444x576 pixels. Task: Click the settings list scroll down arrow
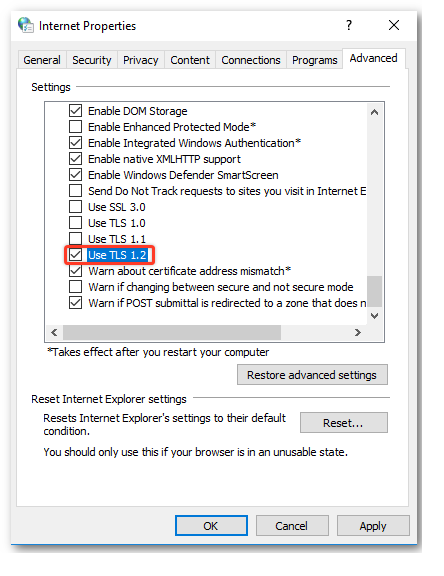(375, 316)
